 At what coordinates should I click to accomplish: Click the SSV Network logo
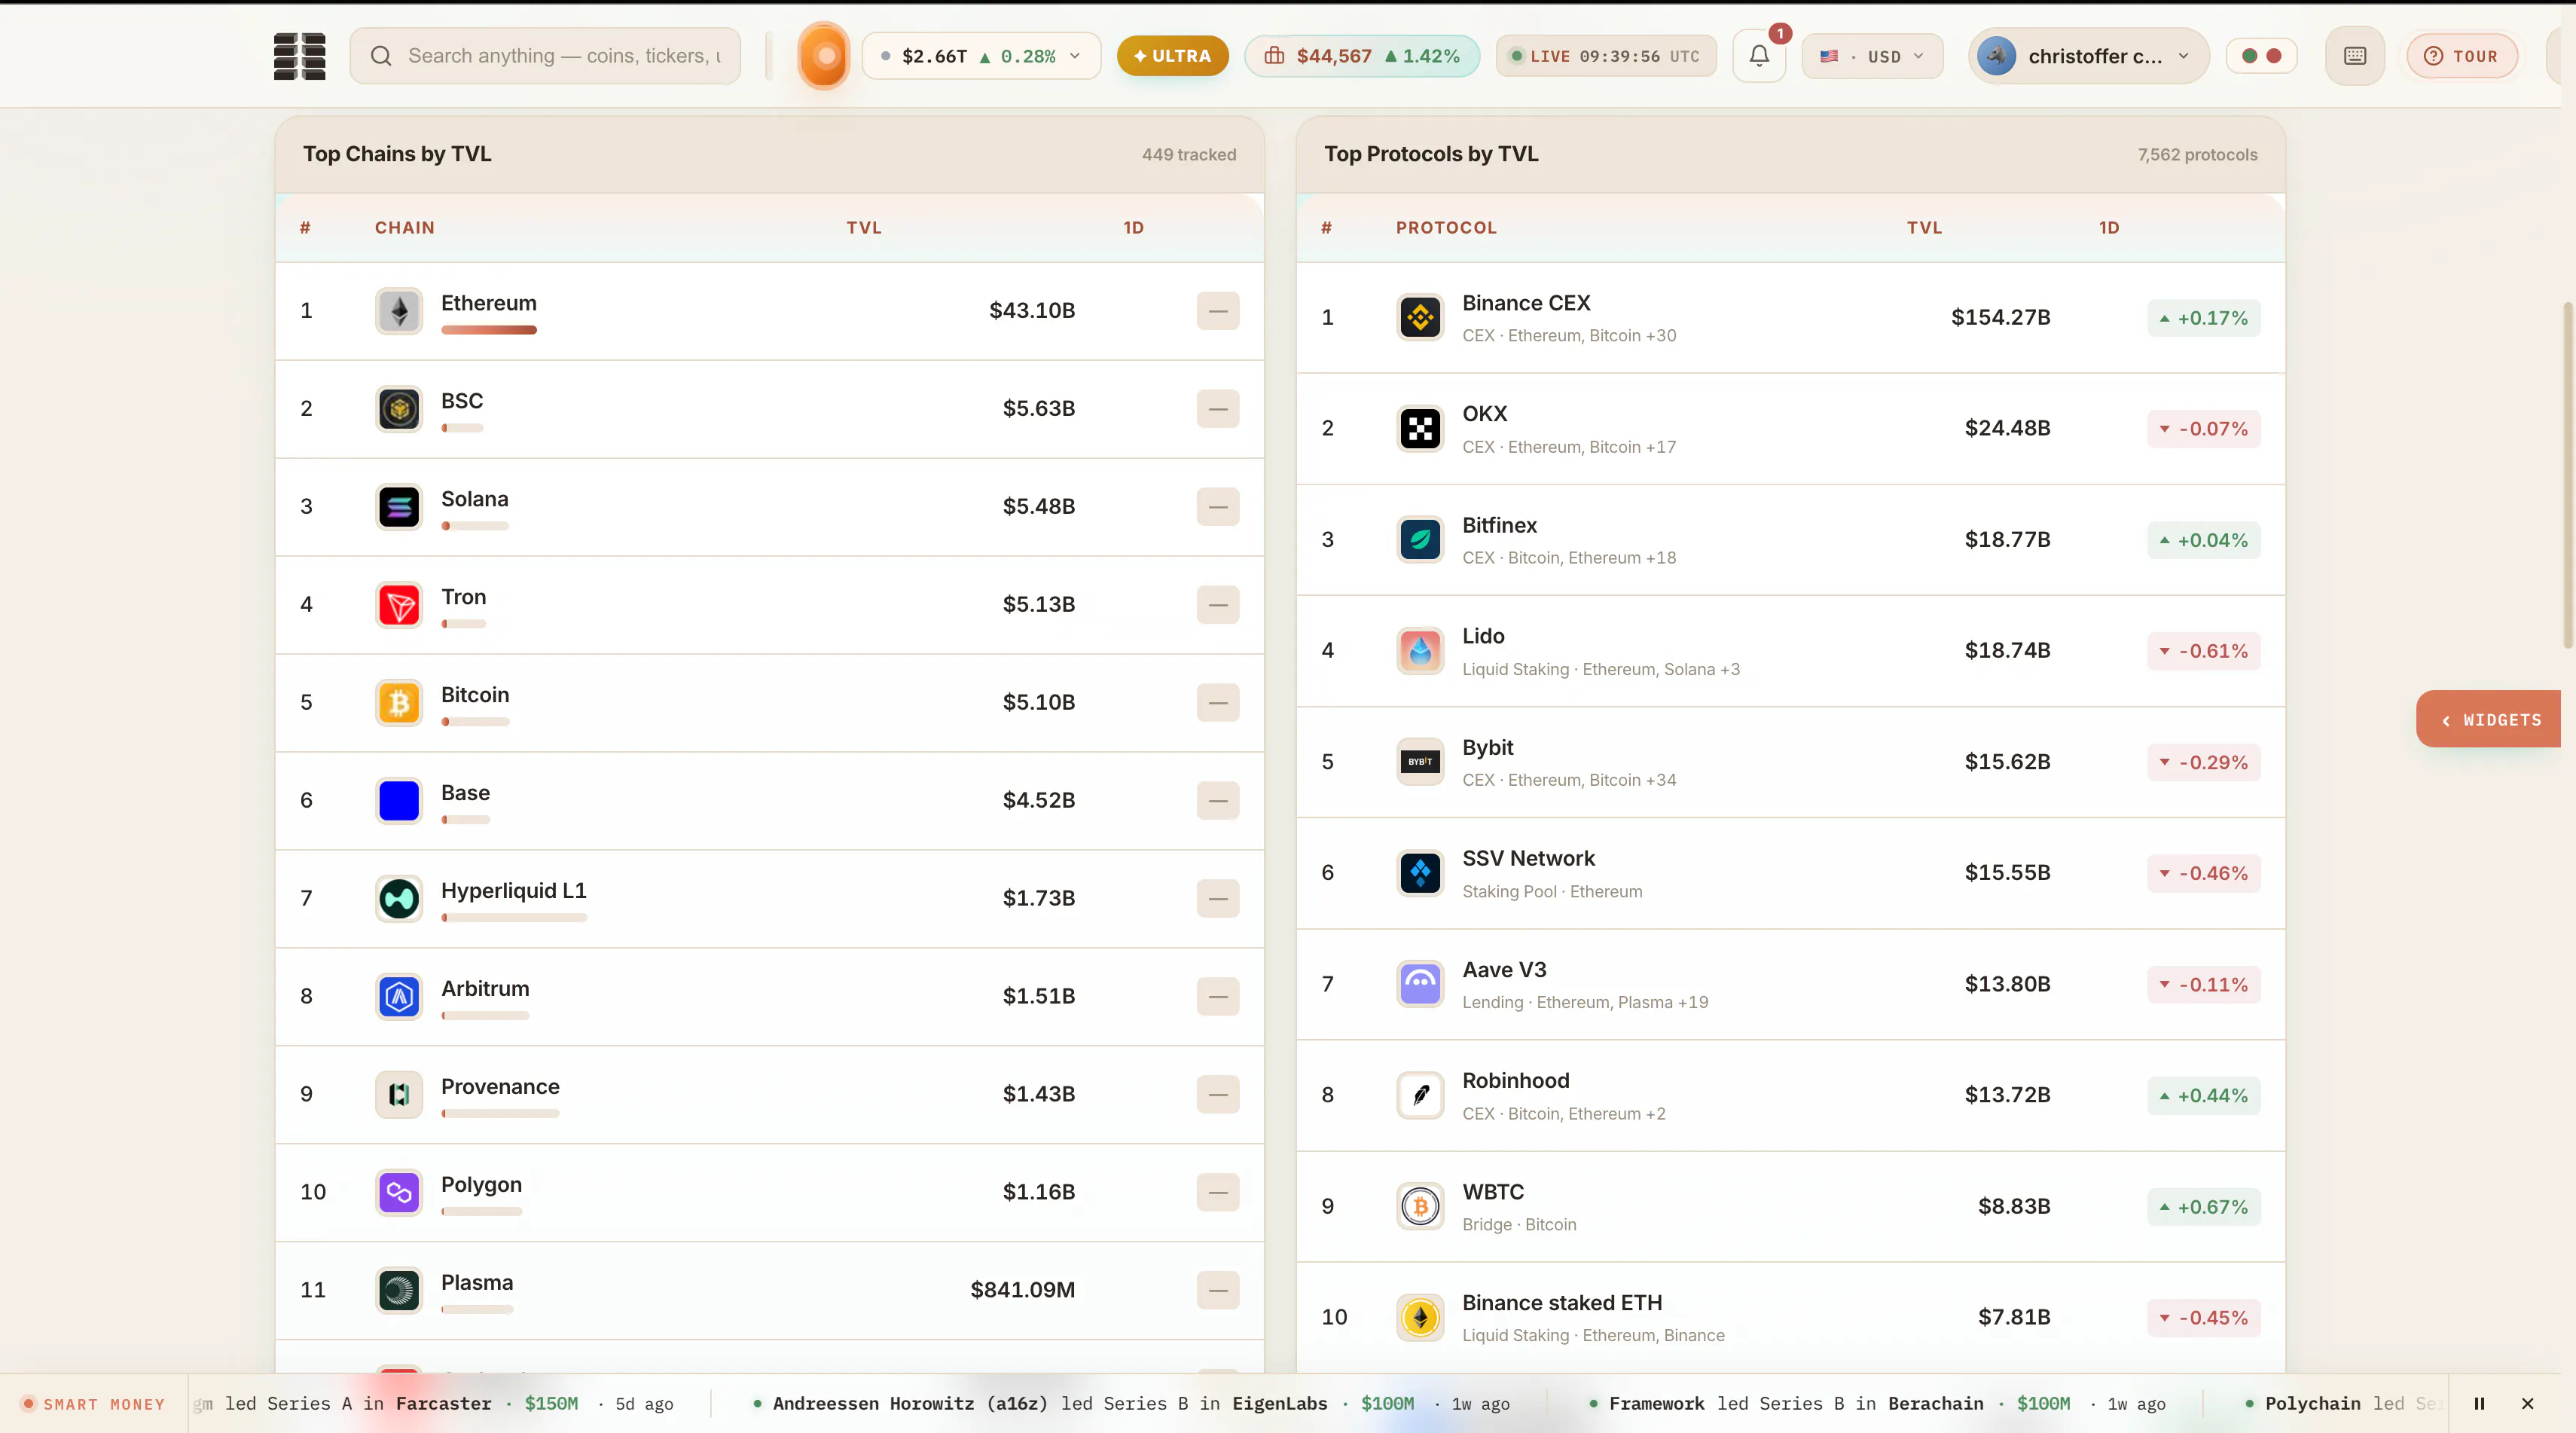[x=1420, y=873]
